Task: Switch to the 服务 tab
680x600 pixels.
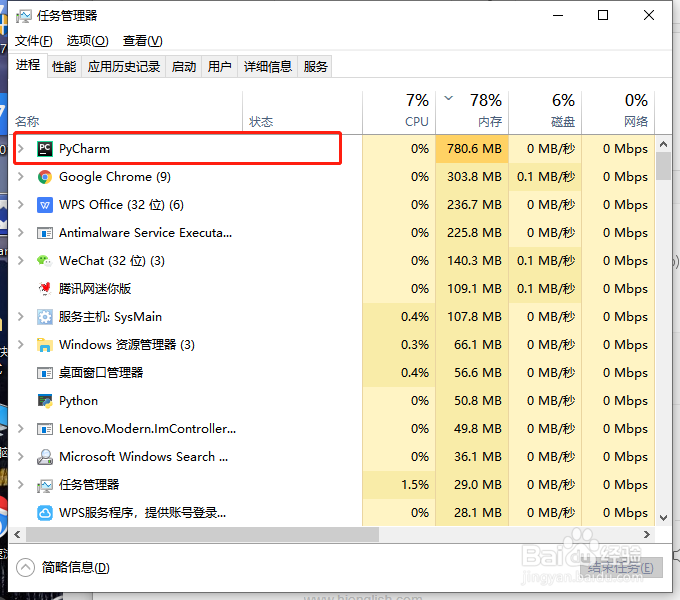Action: (x=315, y=67)
